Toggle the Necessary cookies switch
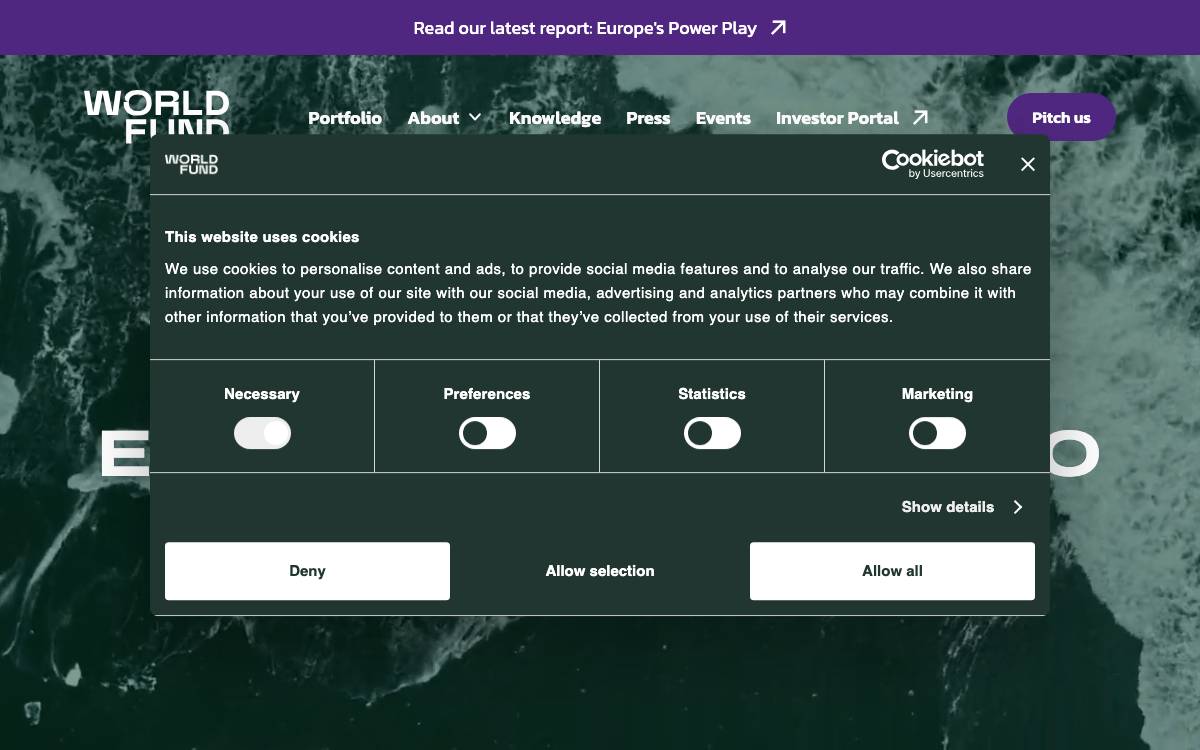The height and width of the screenshot is (750, 1200). [262, 433]
